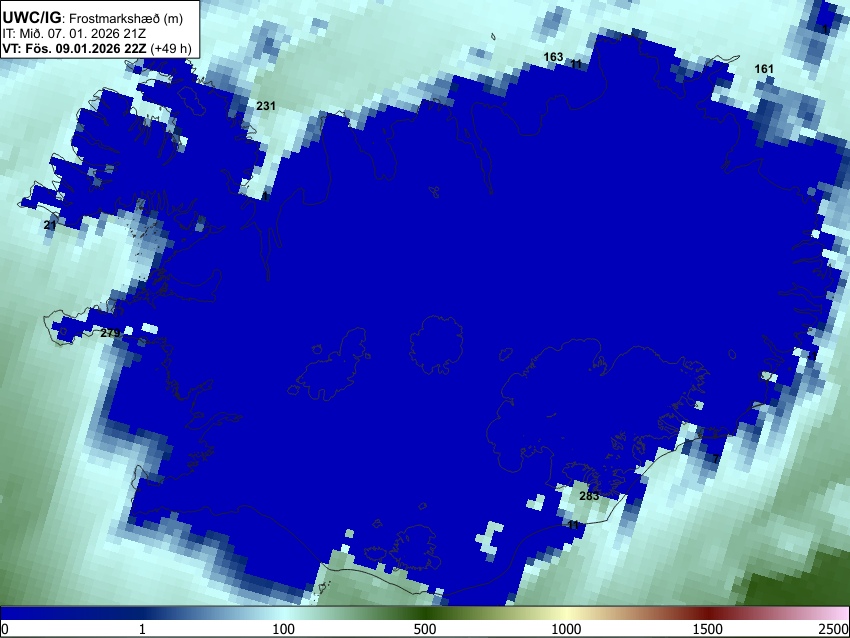Screen dimensions: 850x638
Task: Select the 7 value label on the map
Action: [x=716, y=459]
